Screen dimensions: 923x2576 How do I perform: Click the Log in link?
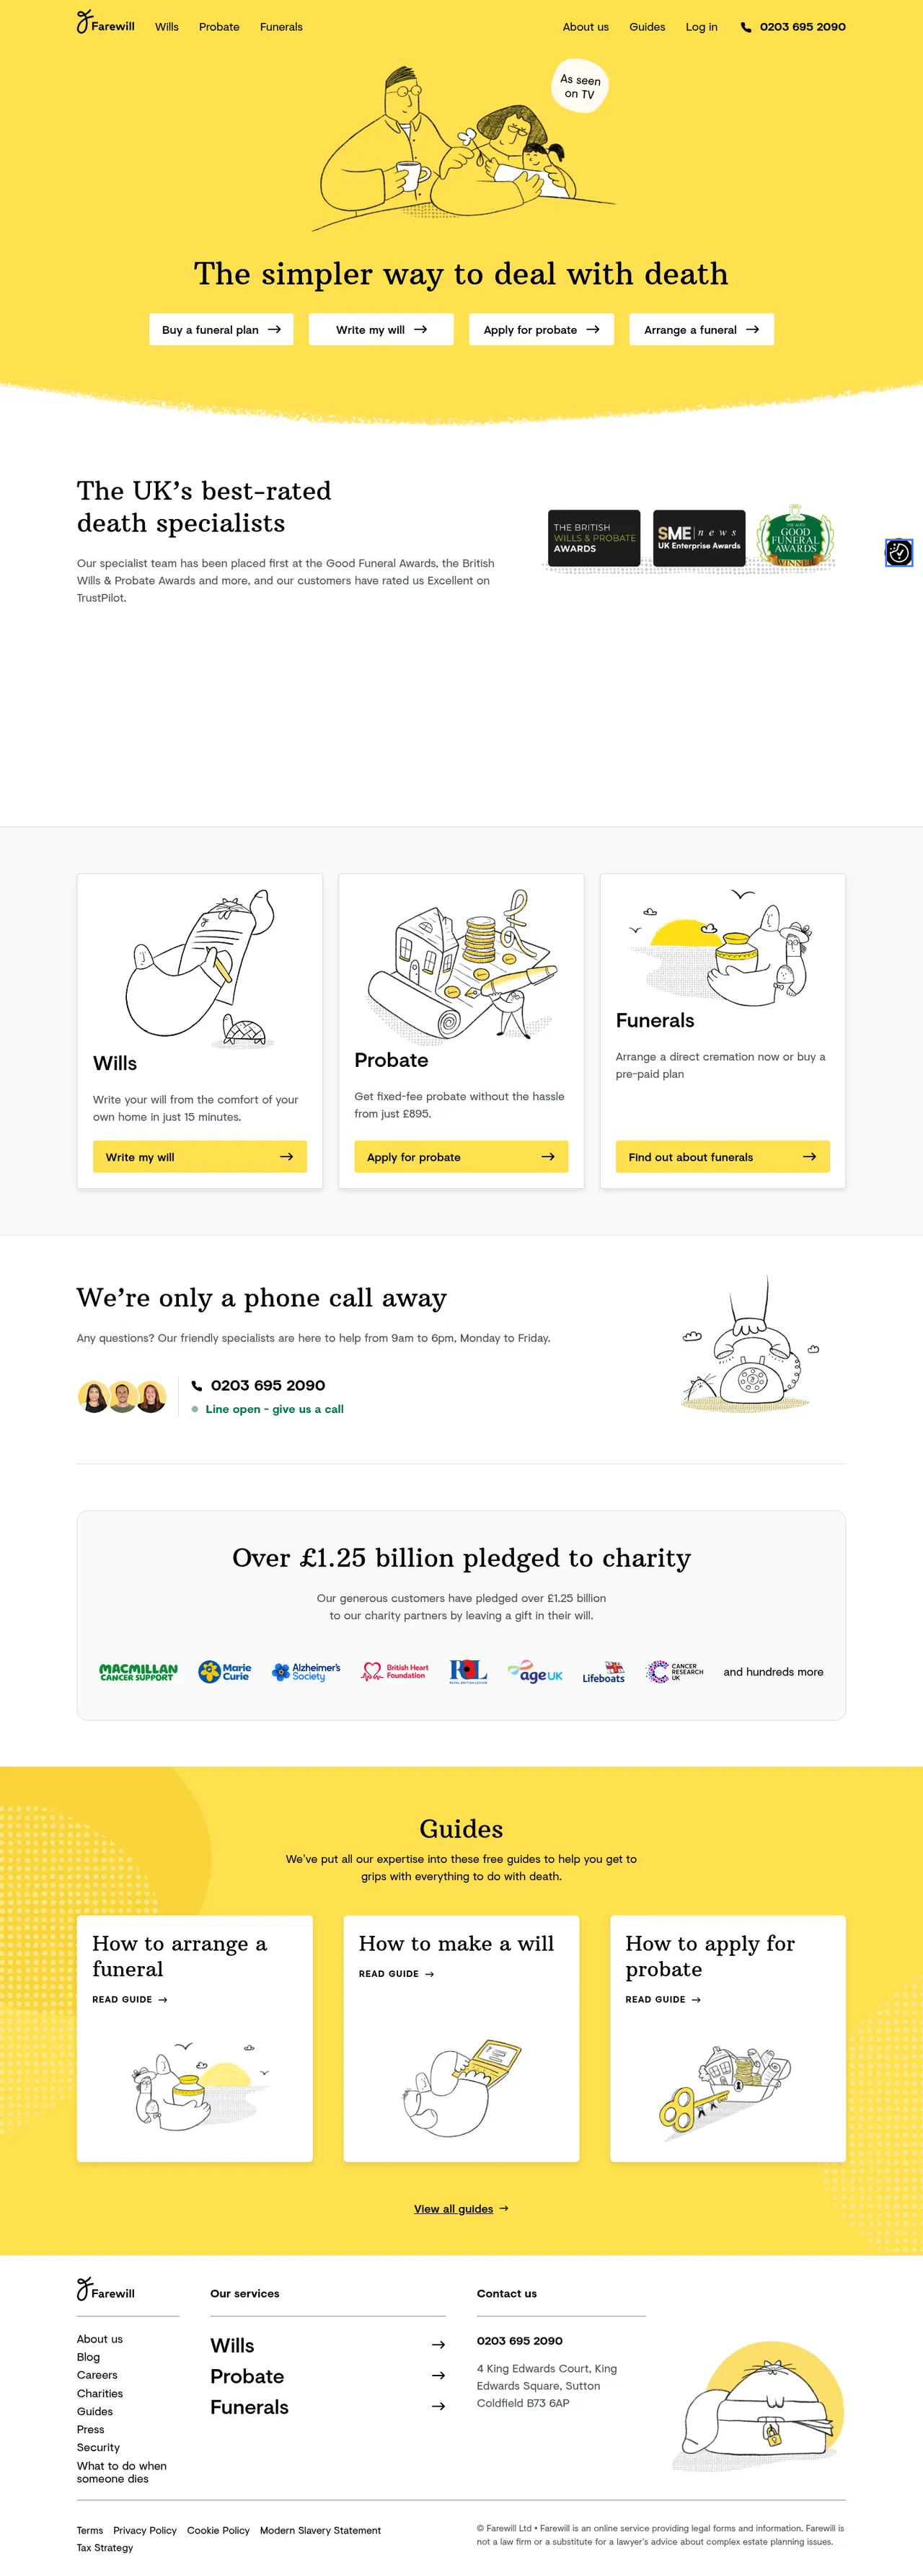701,27
